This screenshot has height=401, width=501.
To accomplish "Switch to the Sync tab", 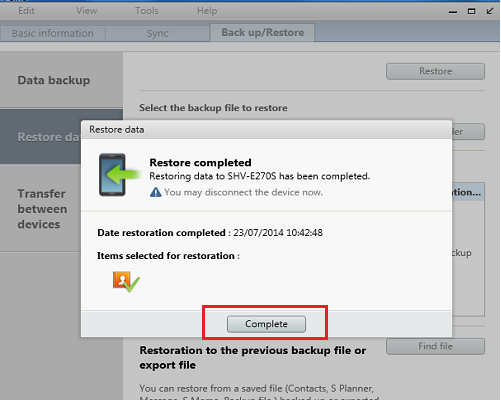I will (157, 33).
